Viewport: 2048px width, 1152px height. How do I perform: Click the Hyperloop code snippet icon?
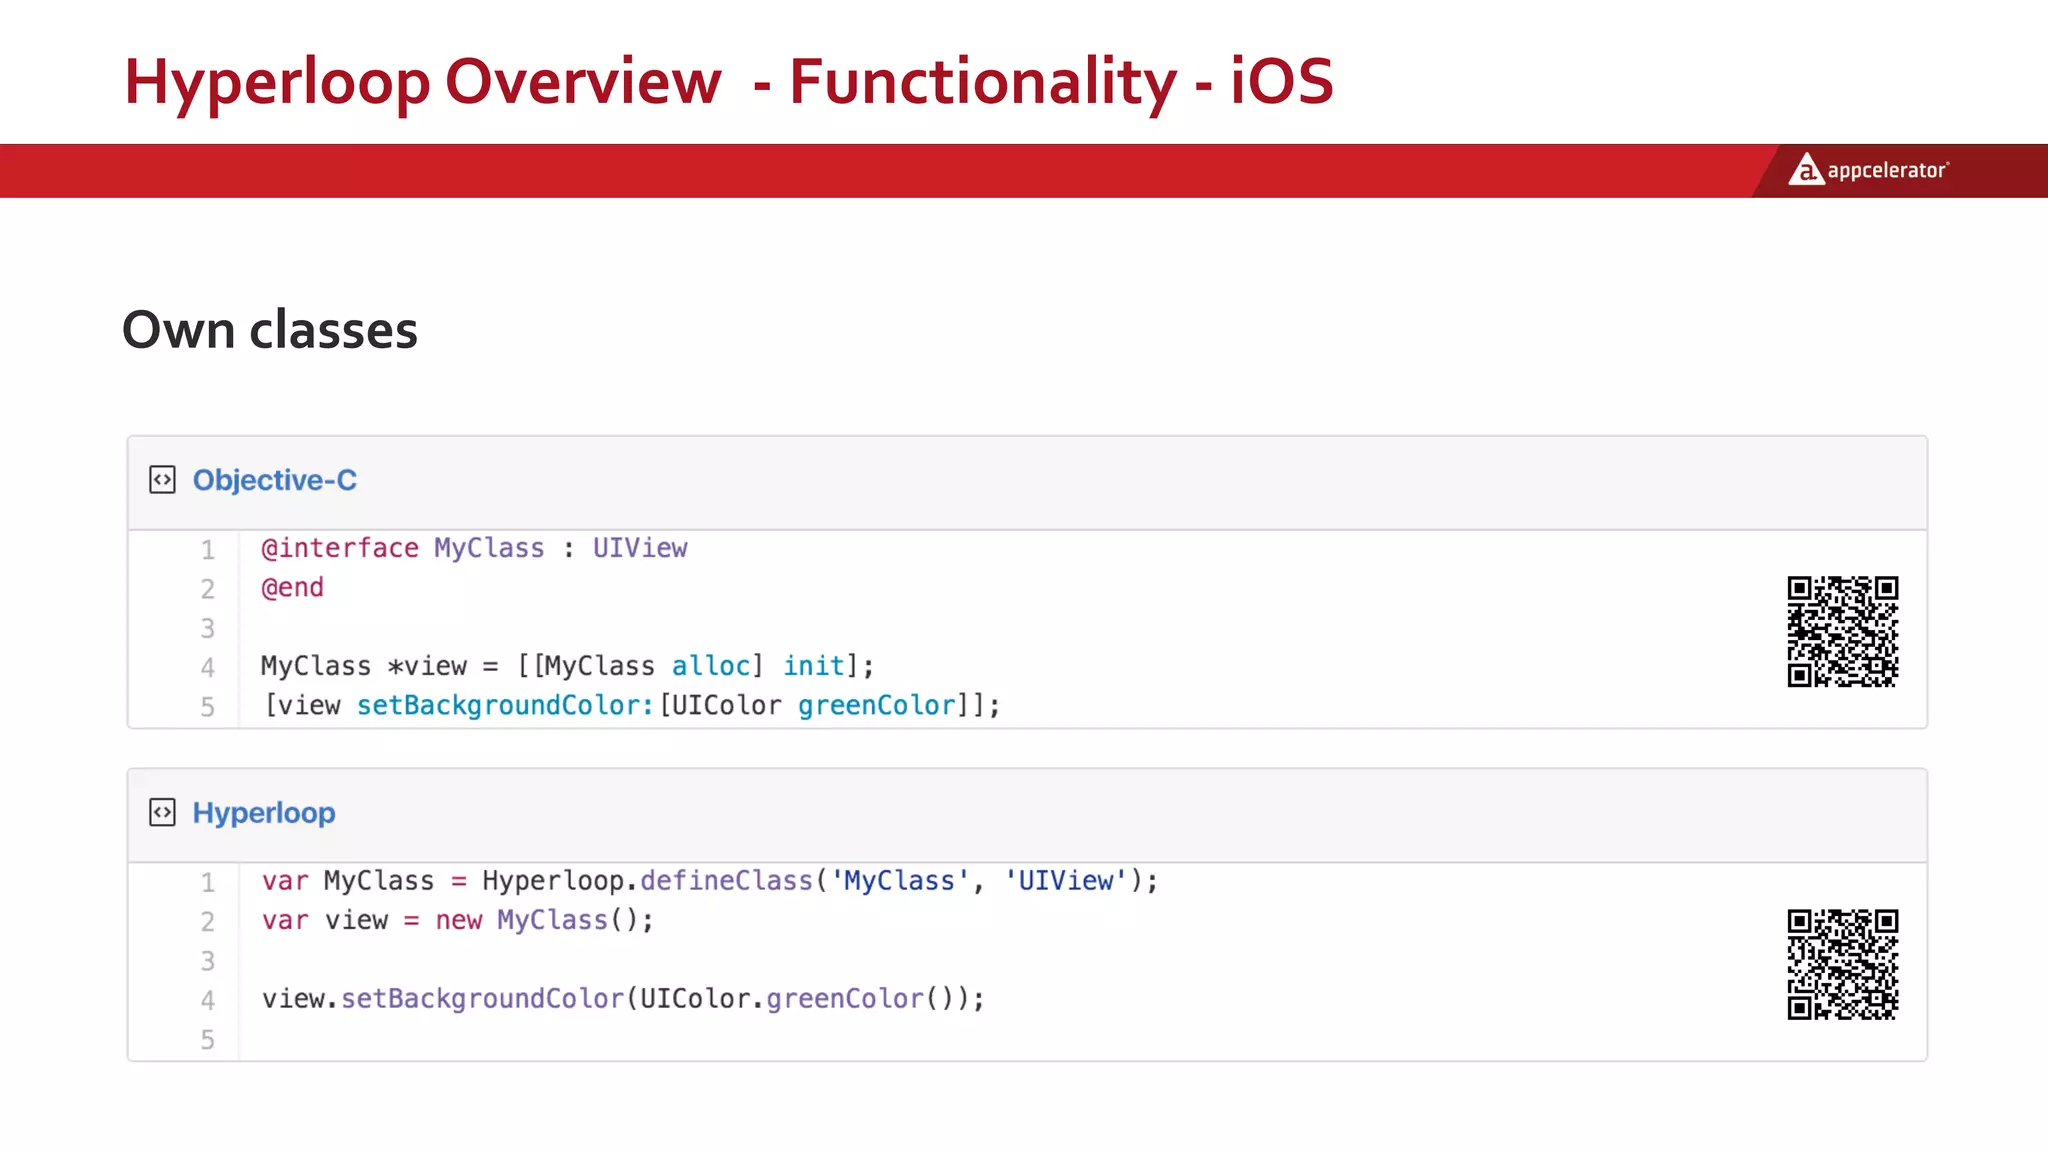(x=162, y=812)
